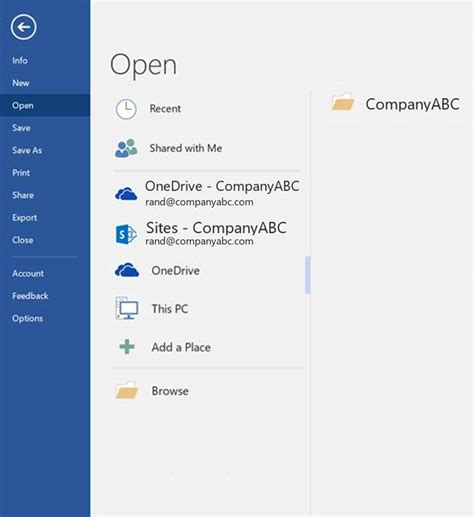Viewport: 474px width, 517px height.
Task: Click the green plus Add a Place icon
Action: (127, 347)
